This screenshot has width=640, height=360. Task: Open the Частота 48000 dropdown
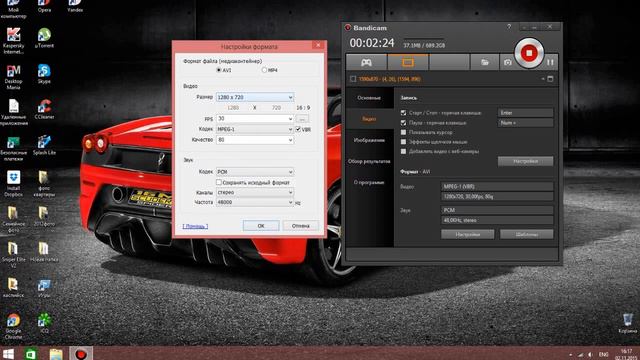tap(255, 202)
